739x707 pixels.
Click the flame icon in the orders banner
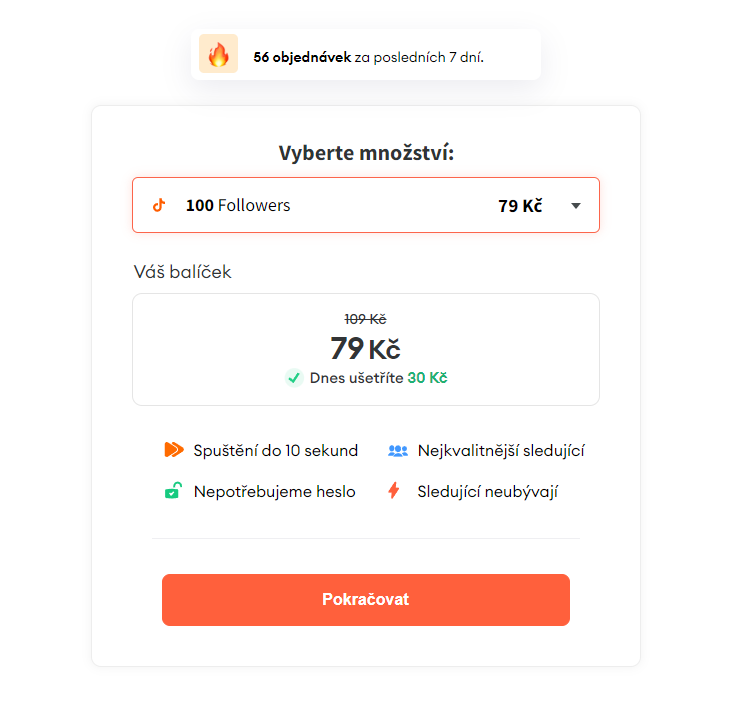click(218, 54)
